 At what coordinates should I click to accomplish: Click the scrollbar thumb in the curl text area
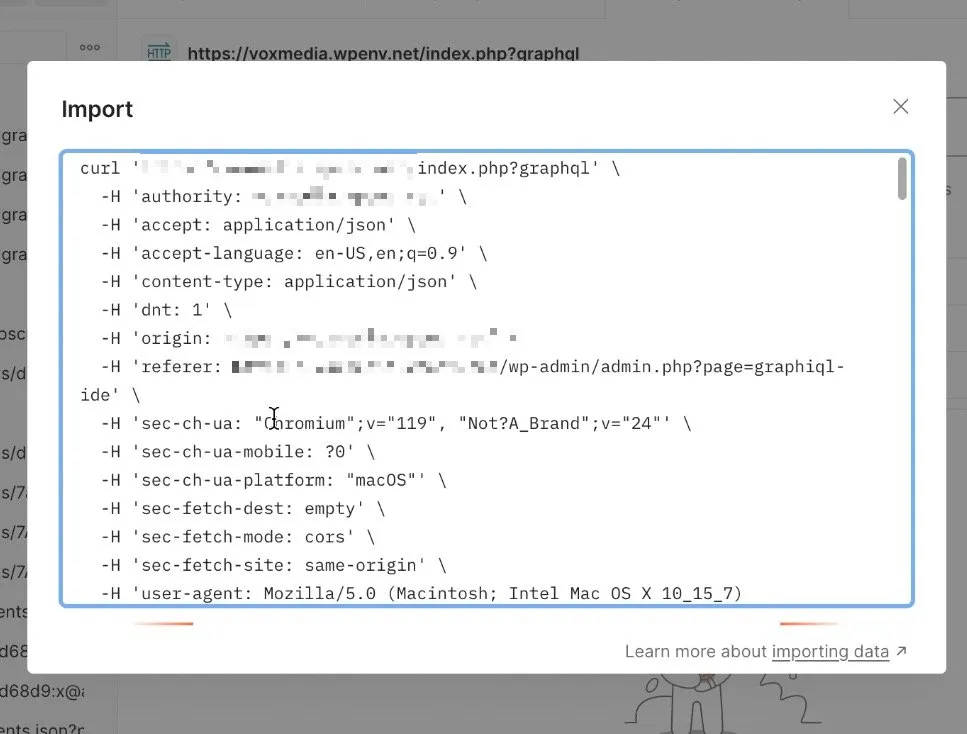click(902, 180)
